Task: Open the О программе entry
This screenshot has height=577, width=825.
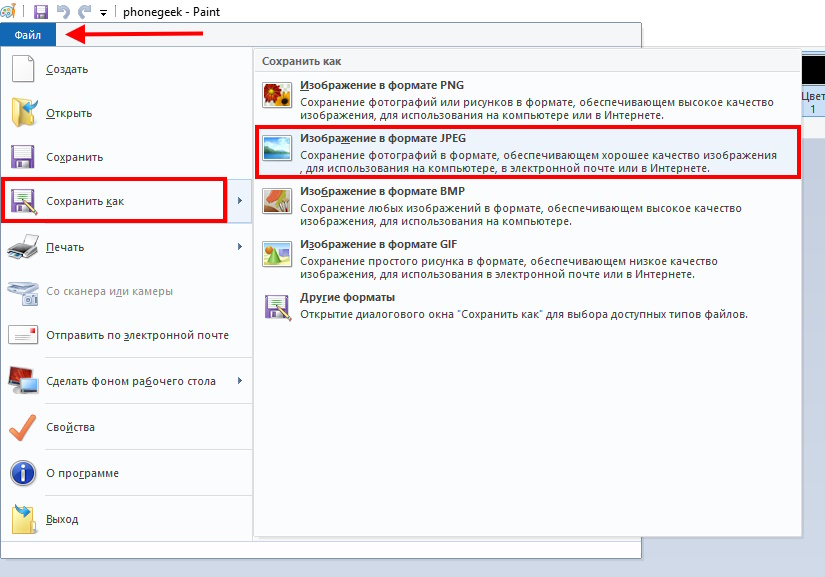Action: click(126, 473)
